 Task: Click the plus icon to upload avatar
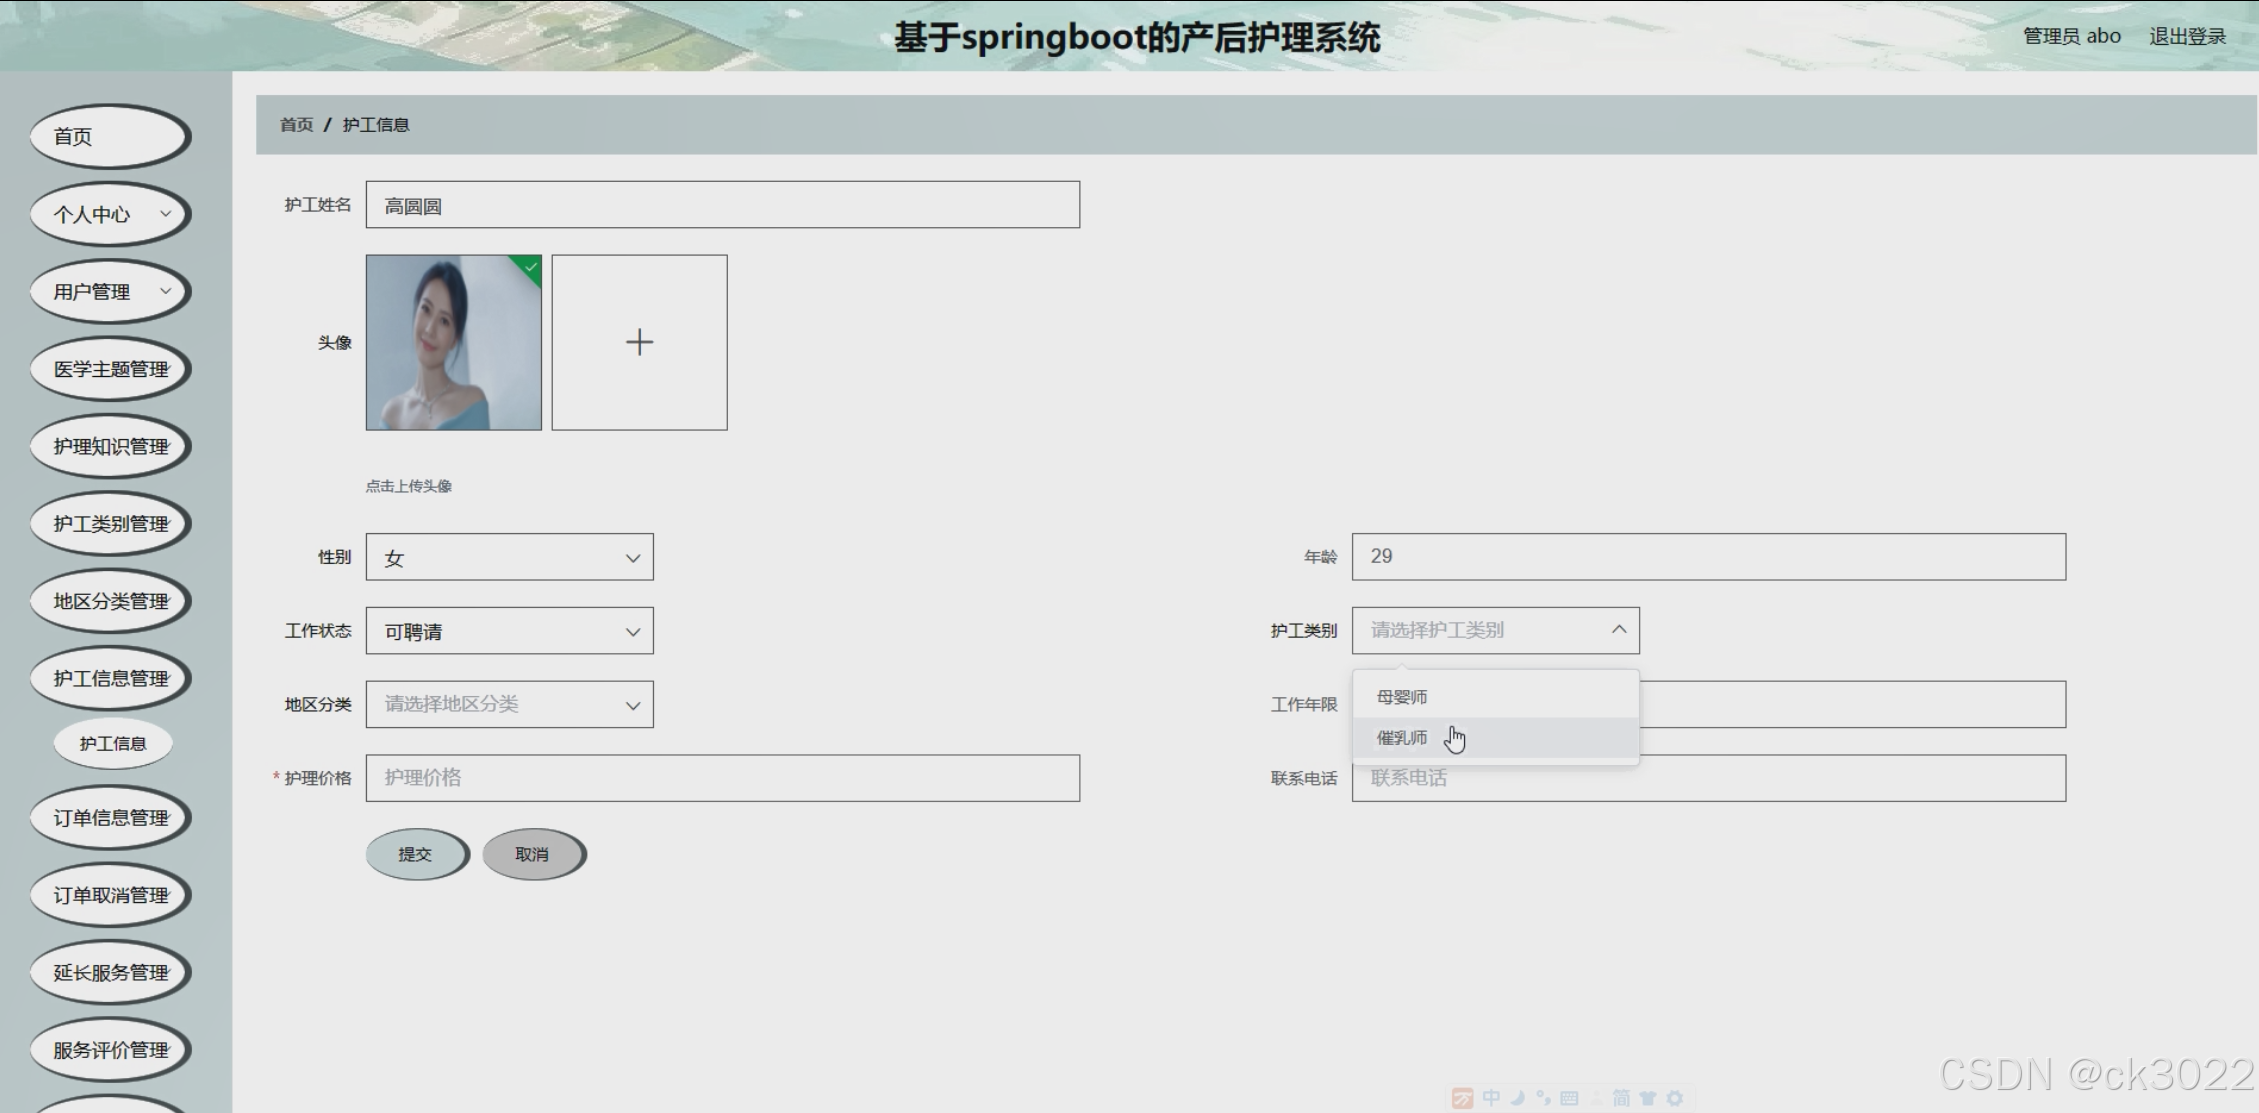pyautogui.click(x=639, y=342)
